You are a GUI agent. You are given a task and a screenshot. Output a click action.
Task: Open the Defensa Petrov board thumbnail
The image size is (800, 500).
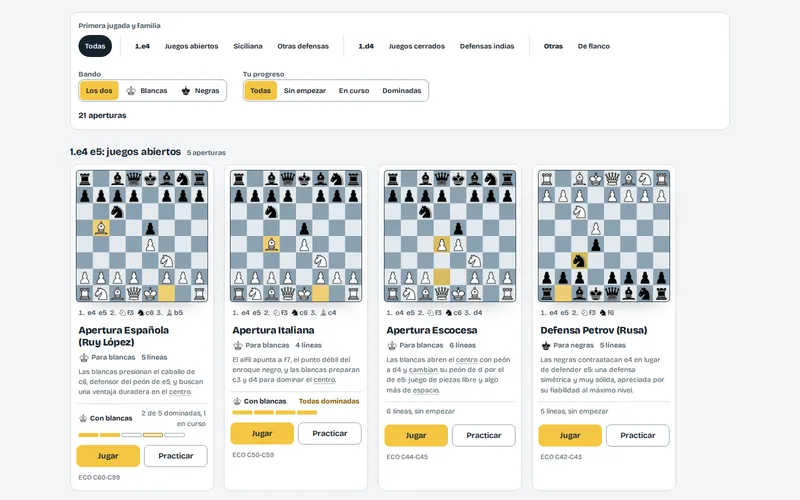pos(604,236)
